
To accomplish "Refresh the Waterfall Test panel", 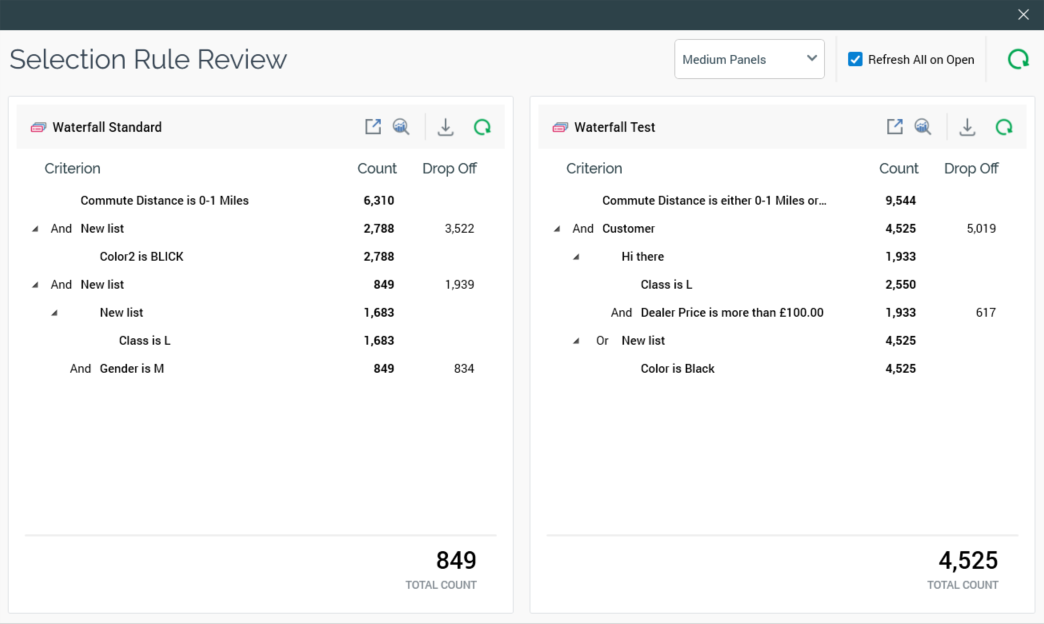I will (x=1004, y=127).
